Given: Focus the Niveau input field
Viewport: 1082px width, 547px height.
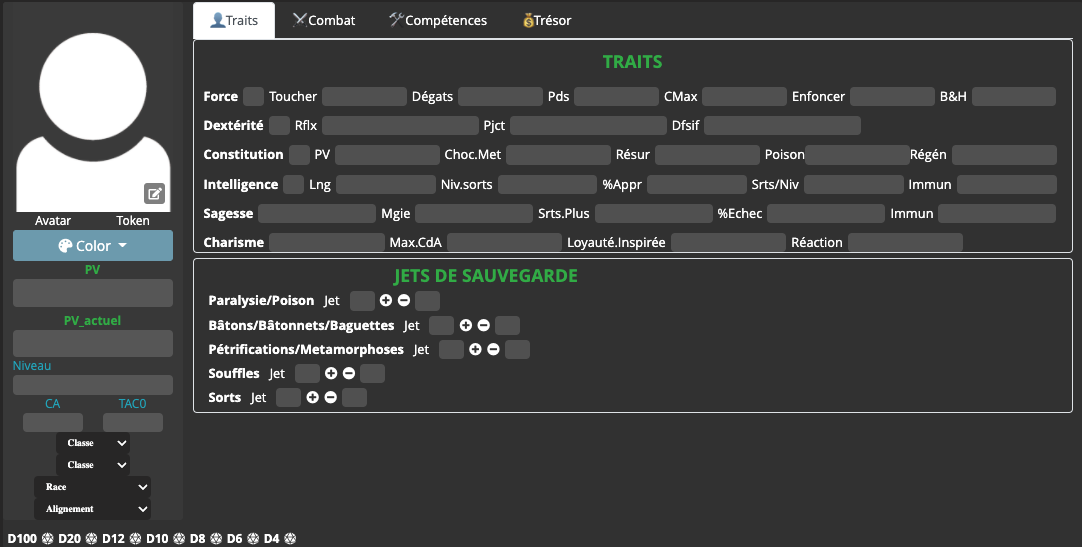Looking at the screenshot, I should click(x=92, y=385).
